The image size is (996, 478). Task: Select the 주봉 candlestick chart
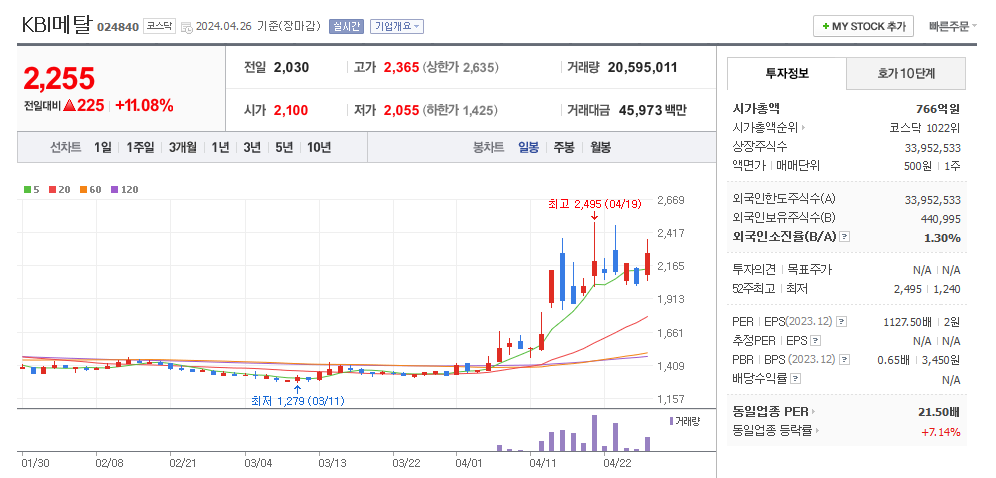coord(564,147)
